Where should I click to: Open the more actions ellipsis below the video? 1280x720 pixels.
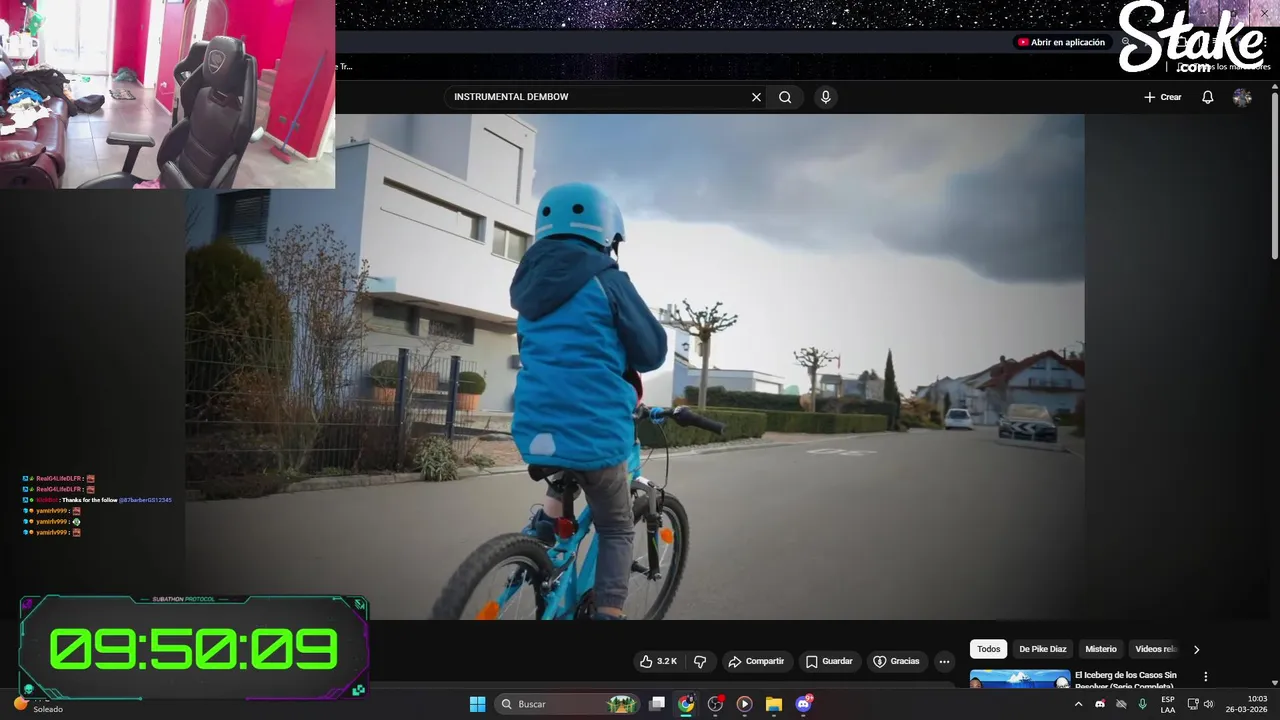coord(944,661)
